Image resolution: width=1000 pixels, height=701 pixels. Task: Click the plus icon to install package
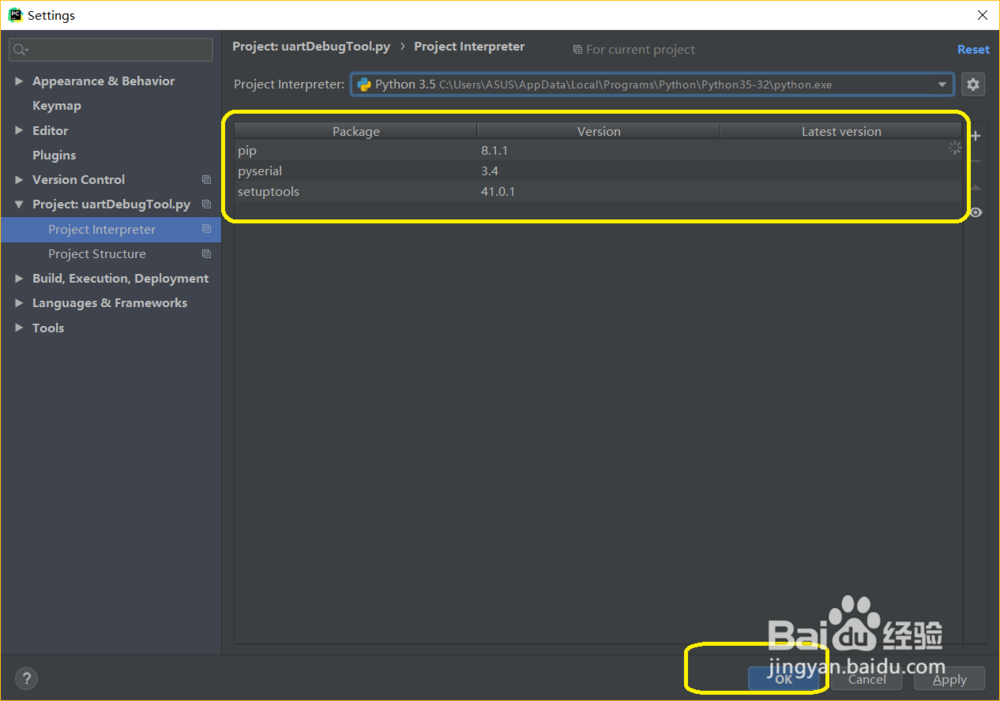976,136
